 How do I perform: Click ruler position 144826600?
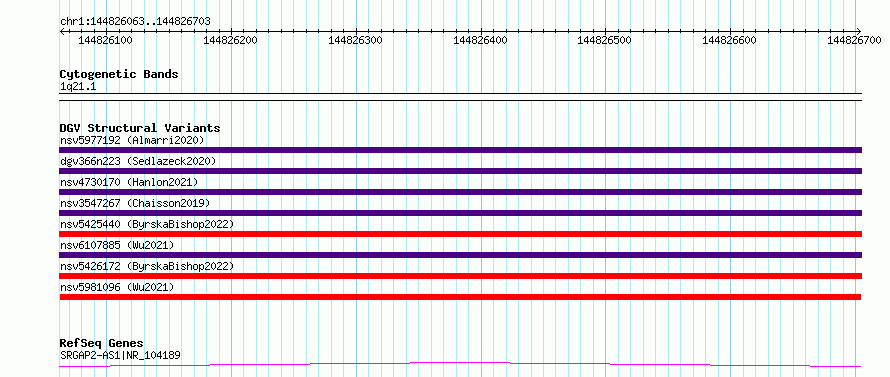click(729, 40)
